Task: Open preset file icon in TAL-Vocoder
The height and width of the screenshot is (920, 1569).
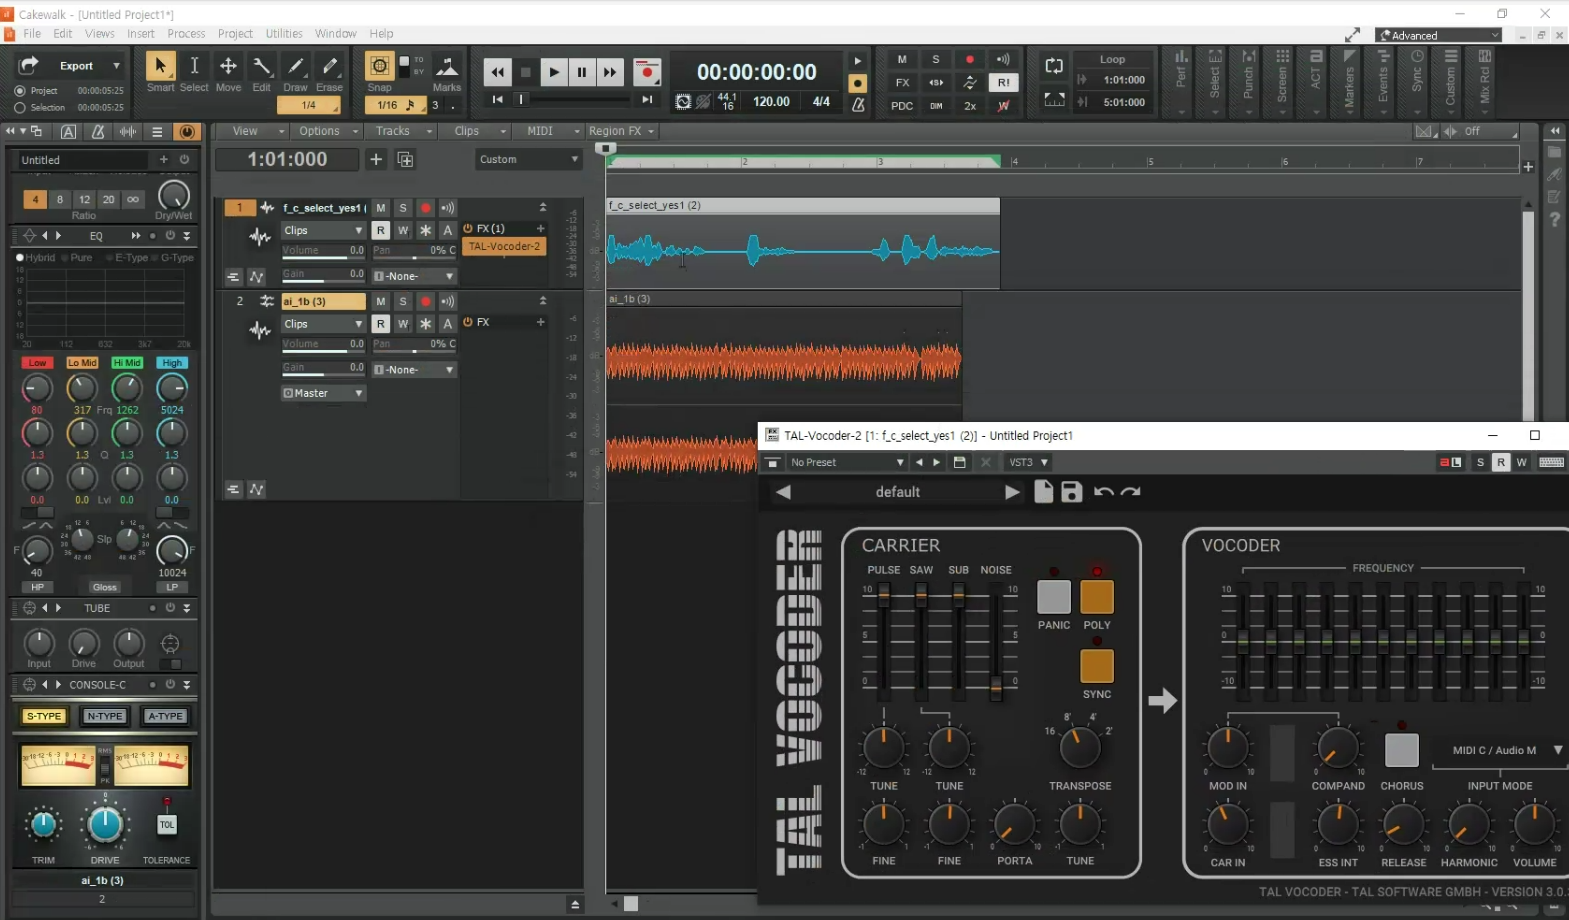Action: (x=1043, y=491)
